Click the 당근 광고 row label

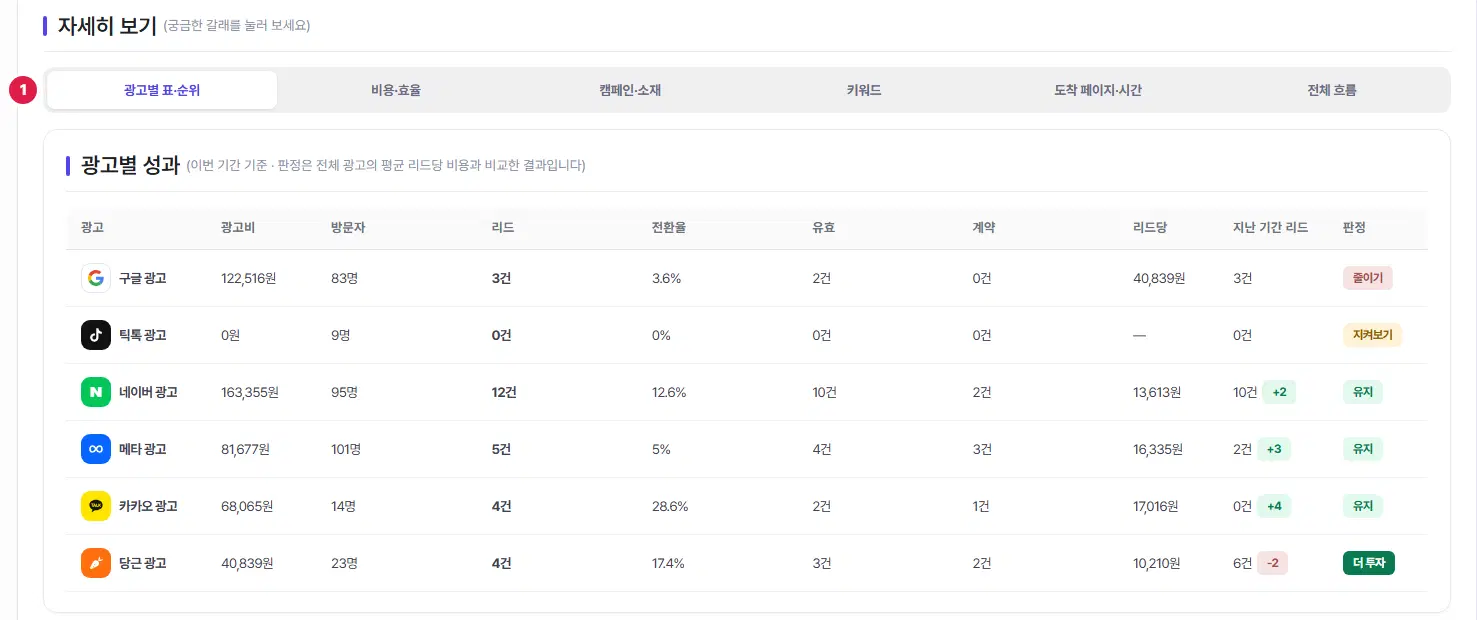click(x=143, y=563)
